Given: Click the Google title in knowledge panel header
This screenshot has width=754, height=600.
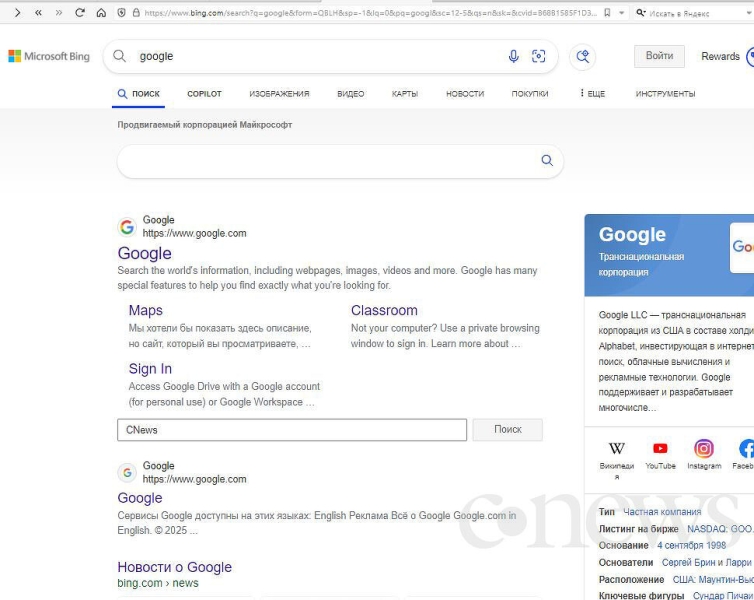Looking at the screenshot, I should point(632,235).
